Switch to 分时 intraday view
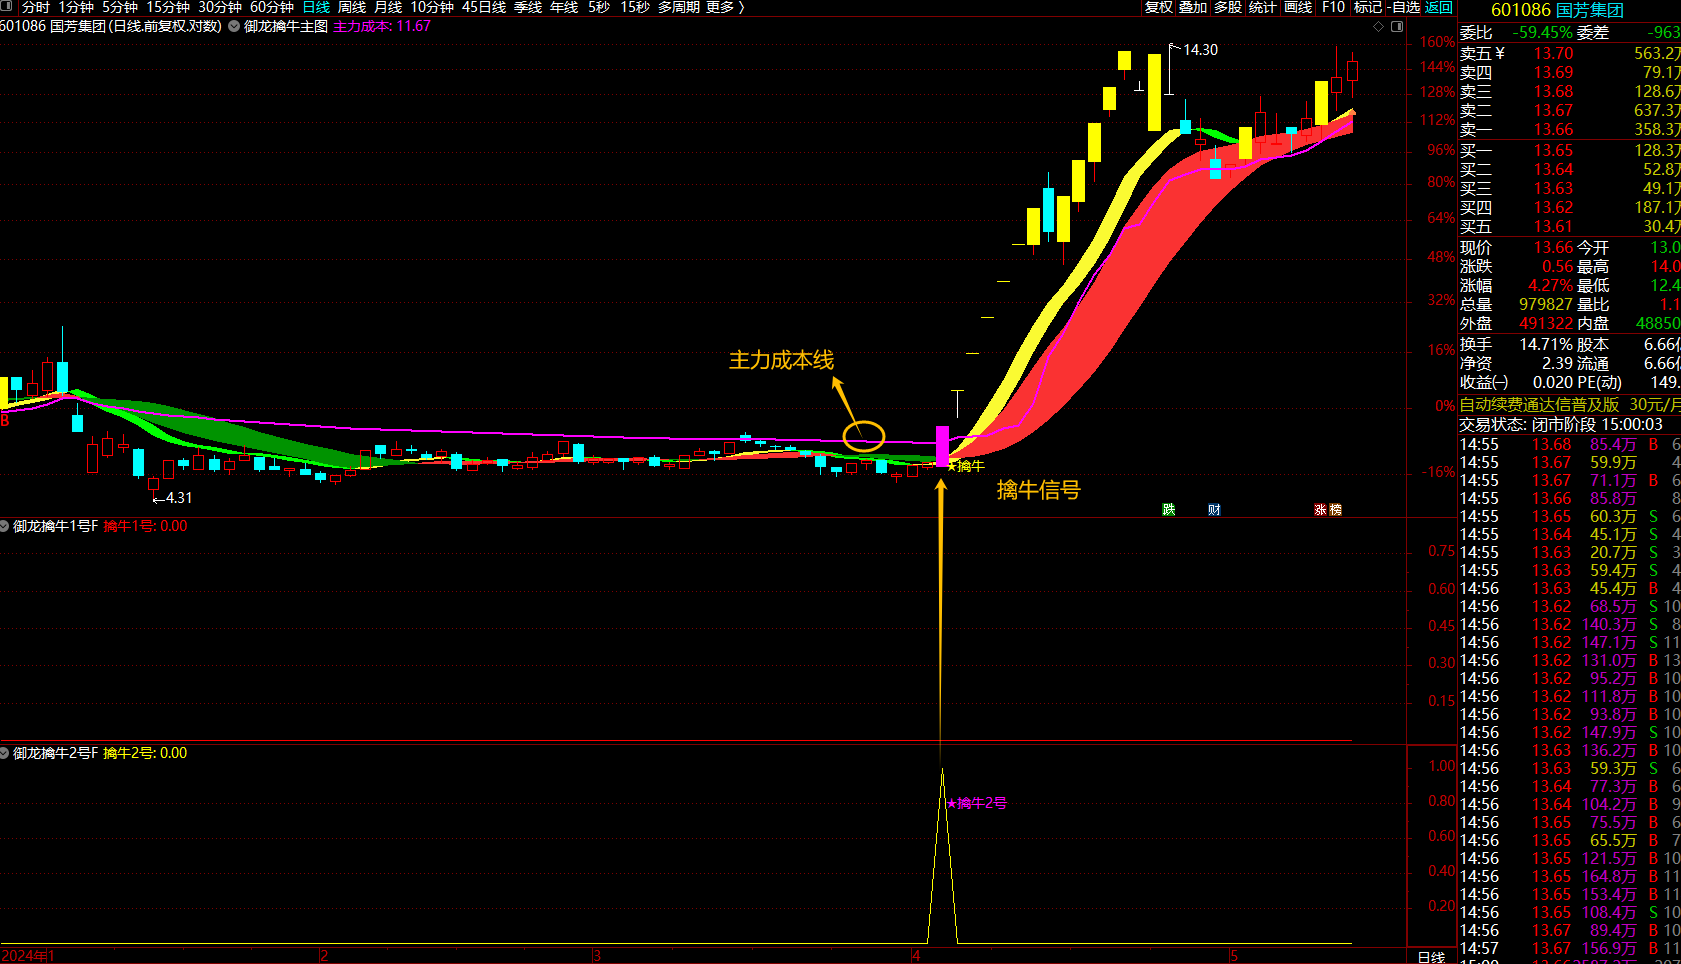 35,7
